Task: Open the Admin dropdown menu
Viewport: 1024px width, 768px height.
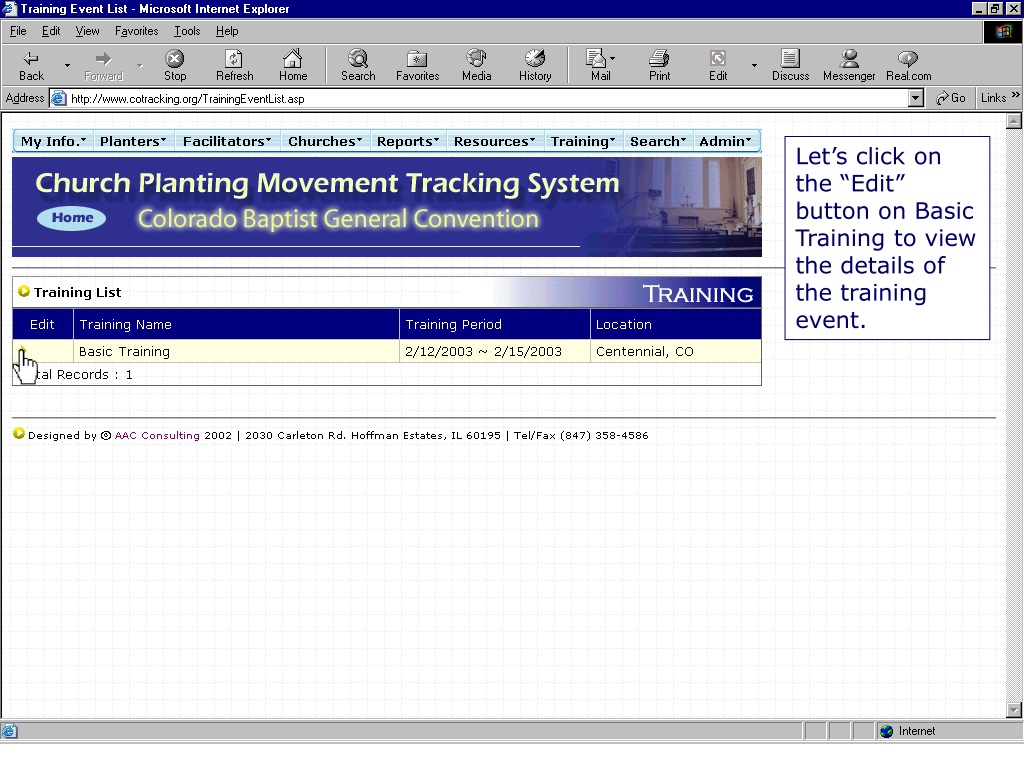Action: click(726, 141)
